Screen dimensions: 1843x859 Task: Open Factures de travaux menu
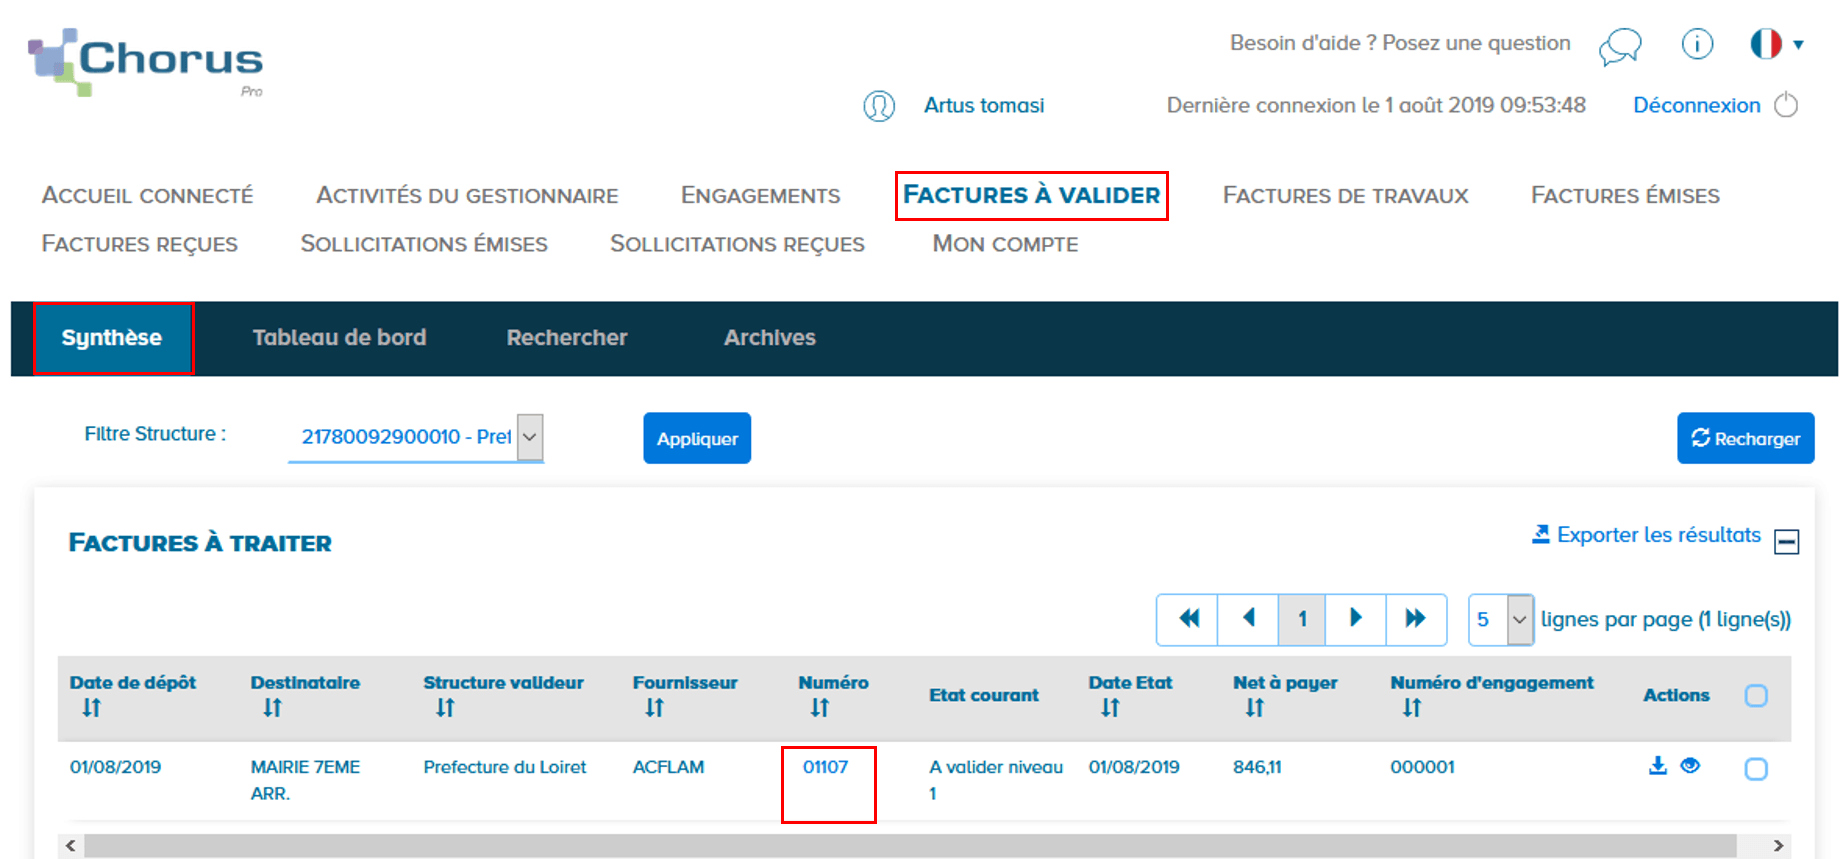tap(1345, 195)
